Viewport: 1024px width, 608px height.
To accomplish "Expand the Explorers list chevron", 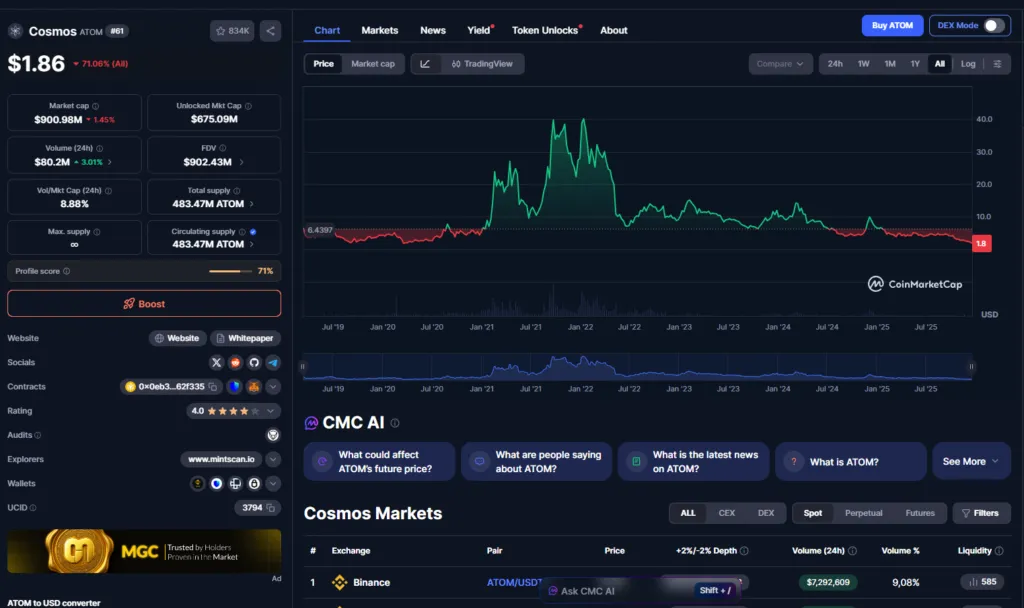I will point(273,459).
